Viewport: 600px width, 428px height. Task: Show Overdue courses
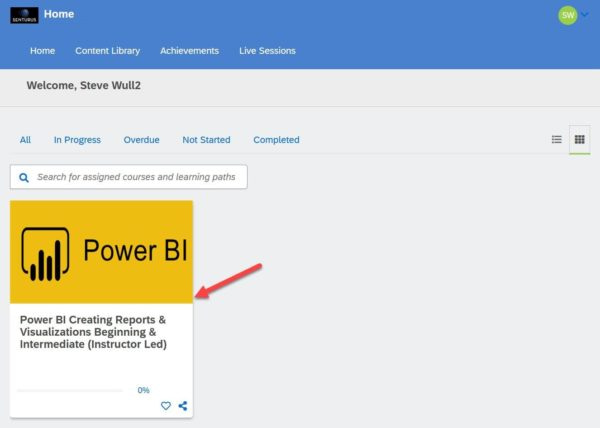point(141,140)
